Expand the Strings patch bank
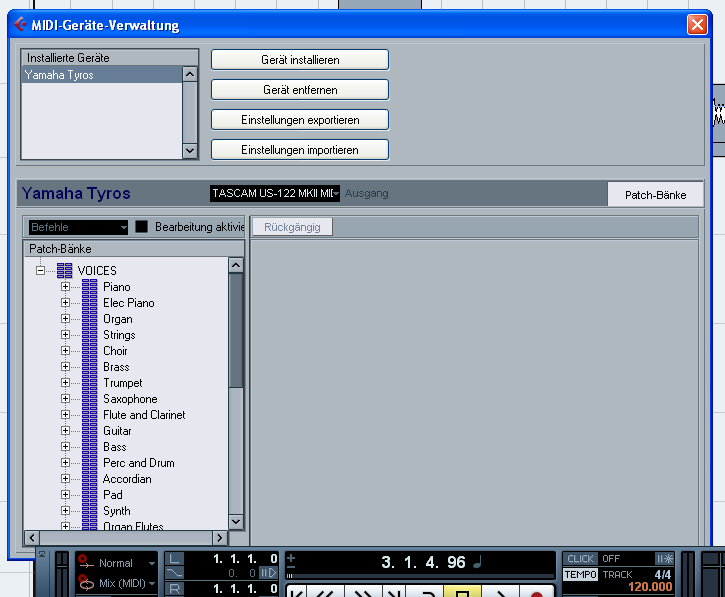 coord(65,335)
